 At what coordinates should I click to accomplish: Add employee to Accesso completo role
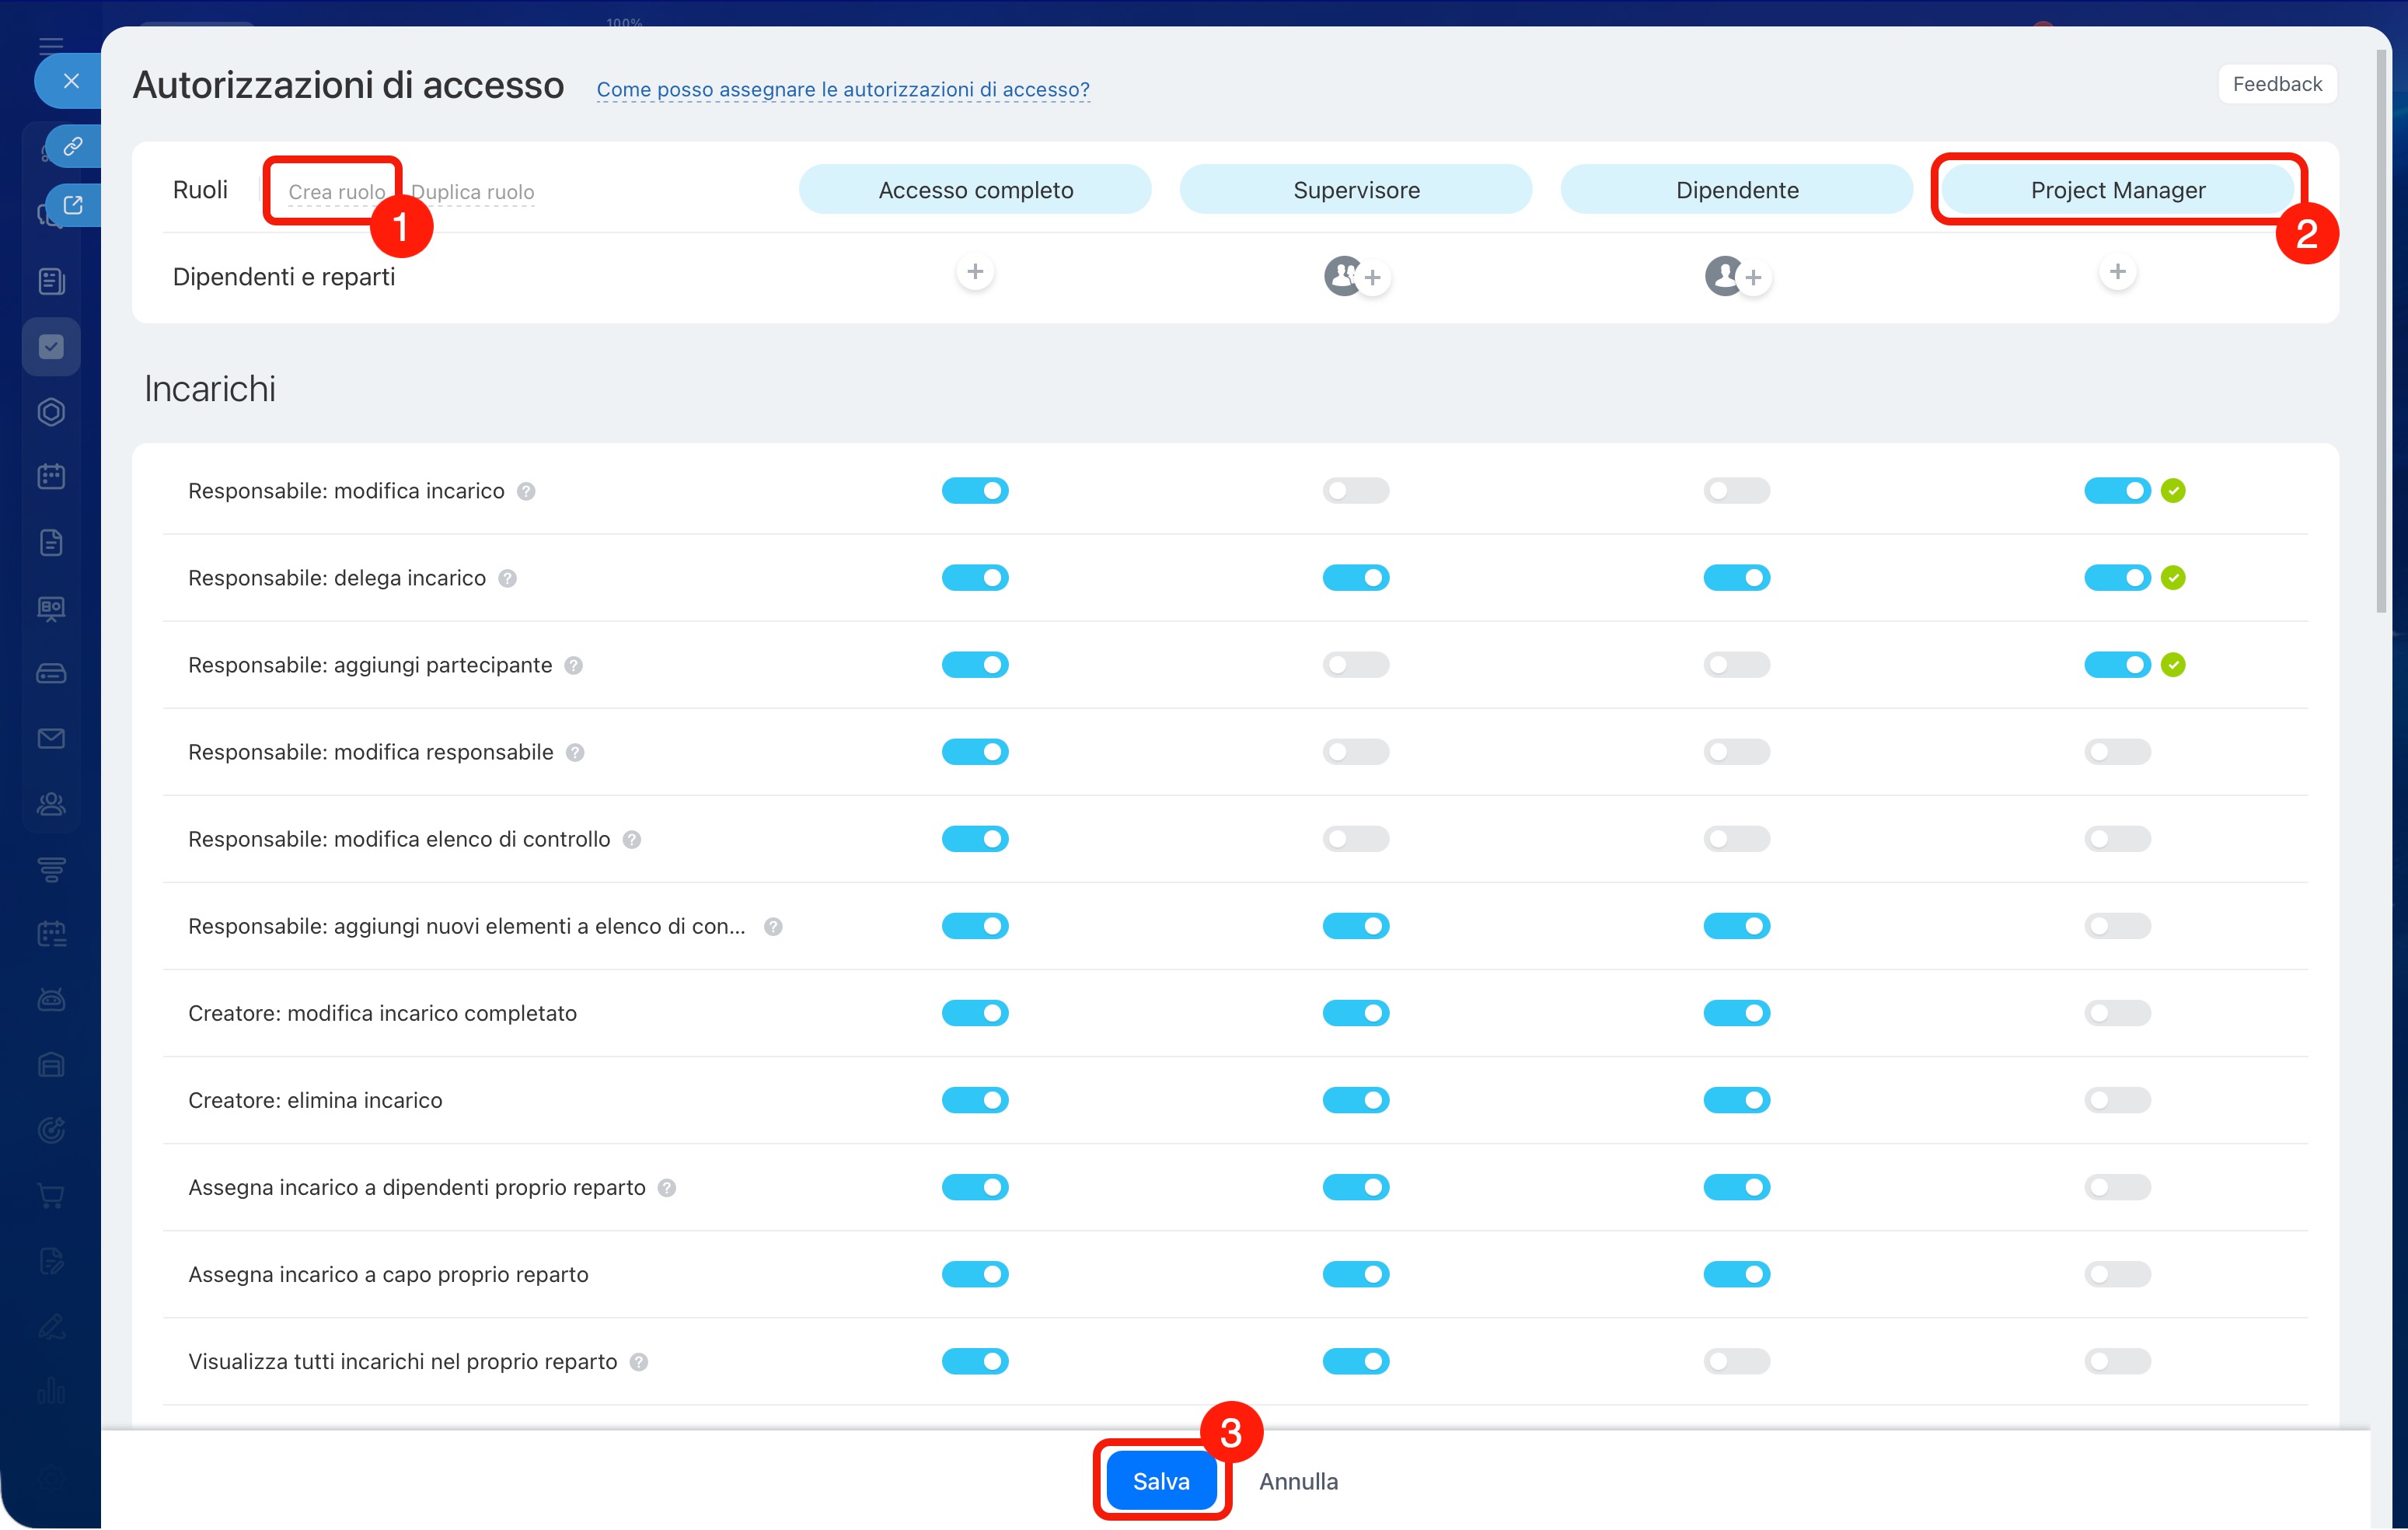[975, 272]
